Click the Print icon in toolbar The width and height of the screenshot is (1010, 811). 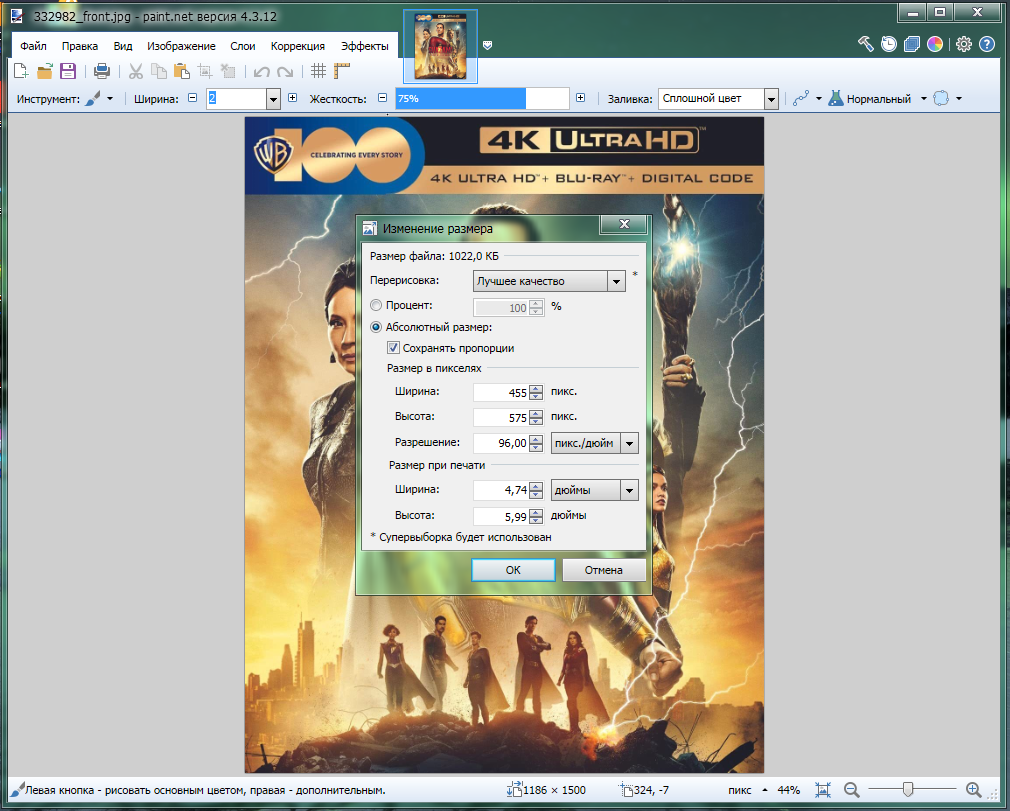(x=101, y=71)
